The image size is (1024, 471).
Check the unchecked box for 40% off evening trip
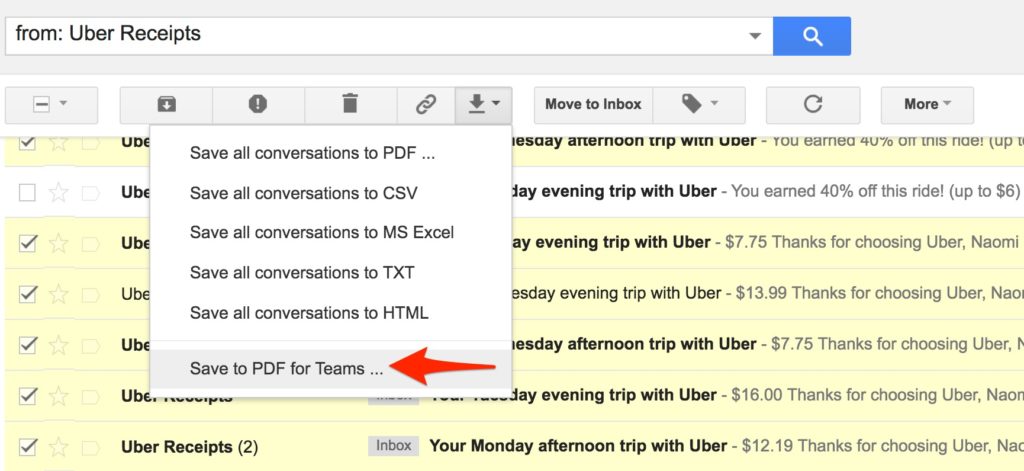pyautogui.click(x=27, y=192)
